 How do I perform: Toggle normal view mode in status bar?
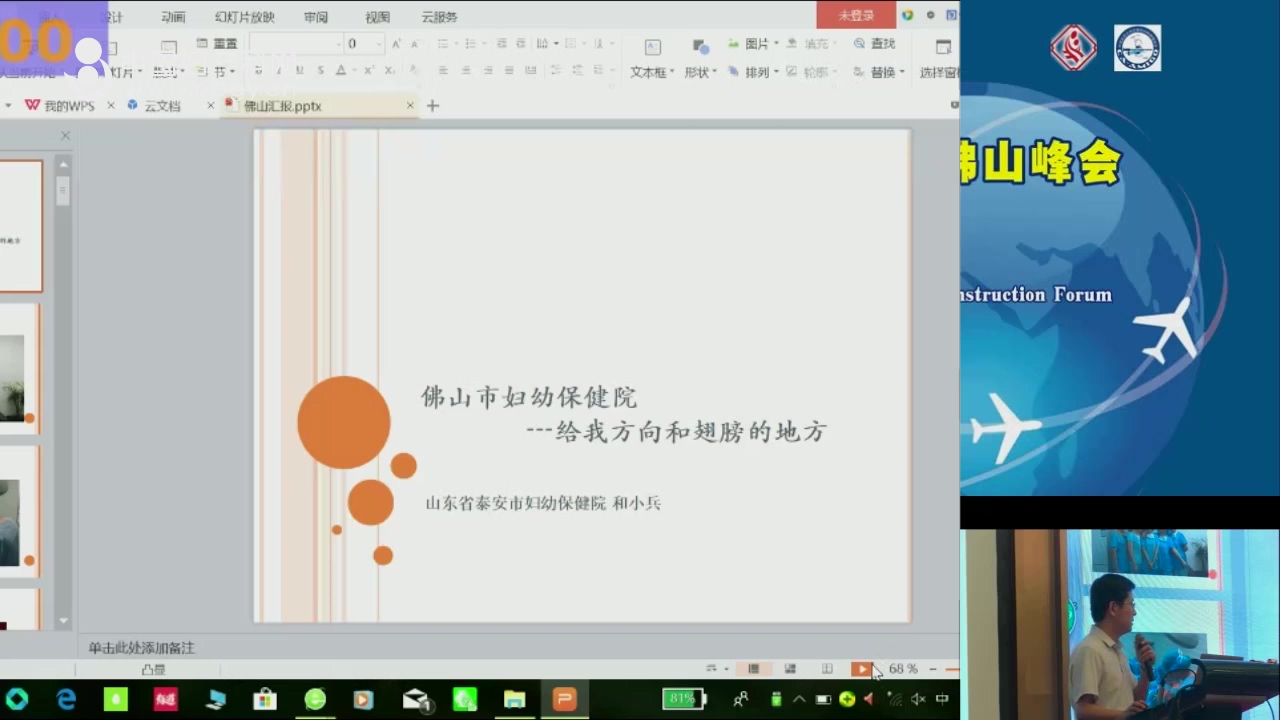click(x=754, y=669)
